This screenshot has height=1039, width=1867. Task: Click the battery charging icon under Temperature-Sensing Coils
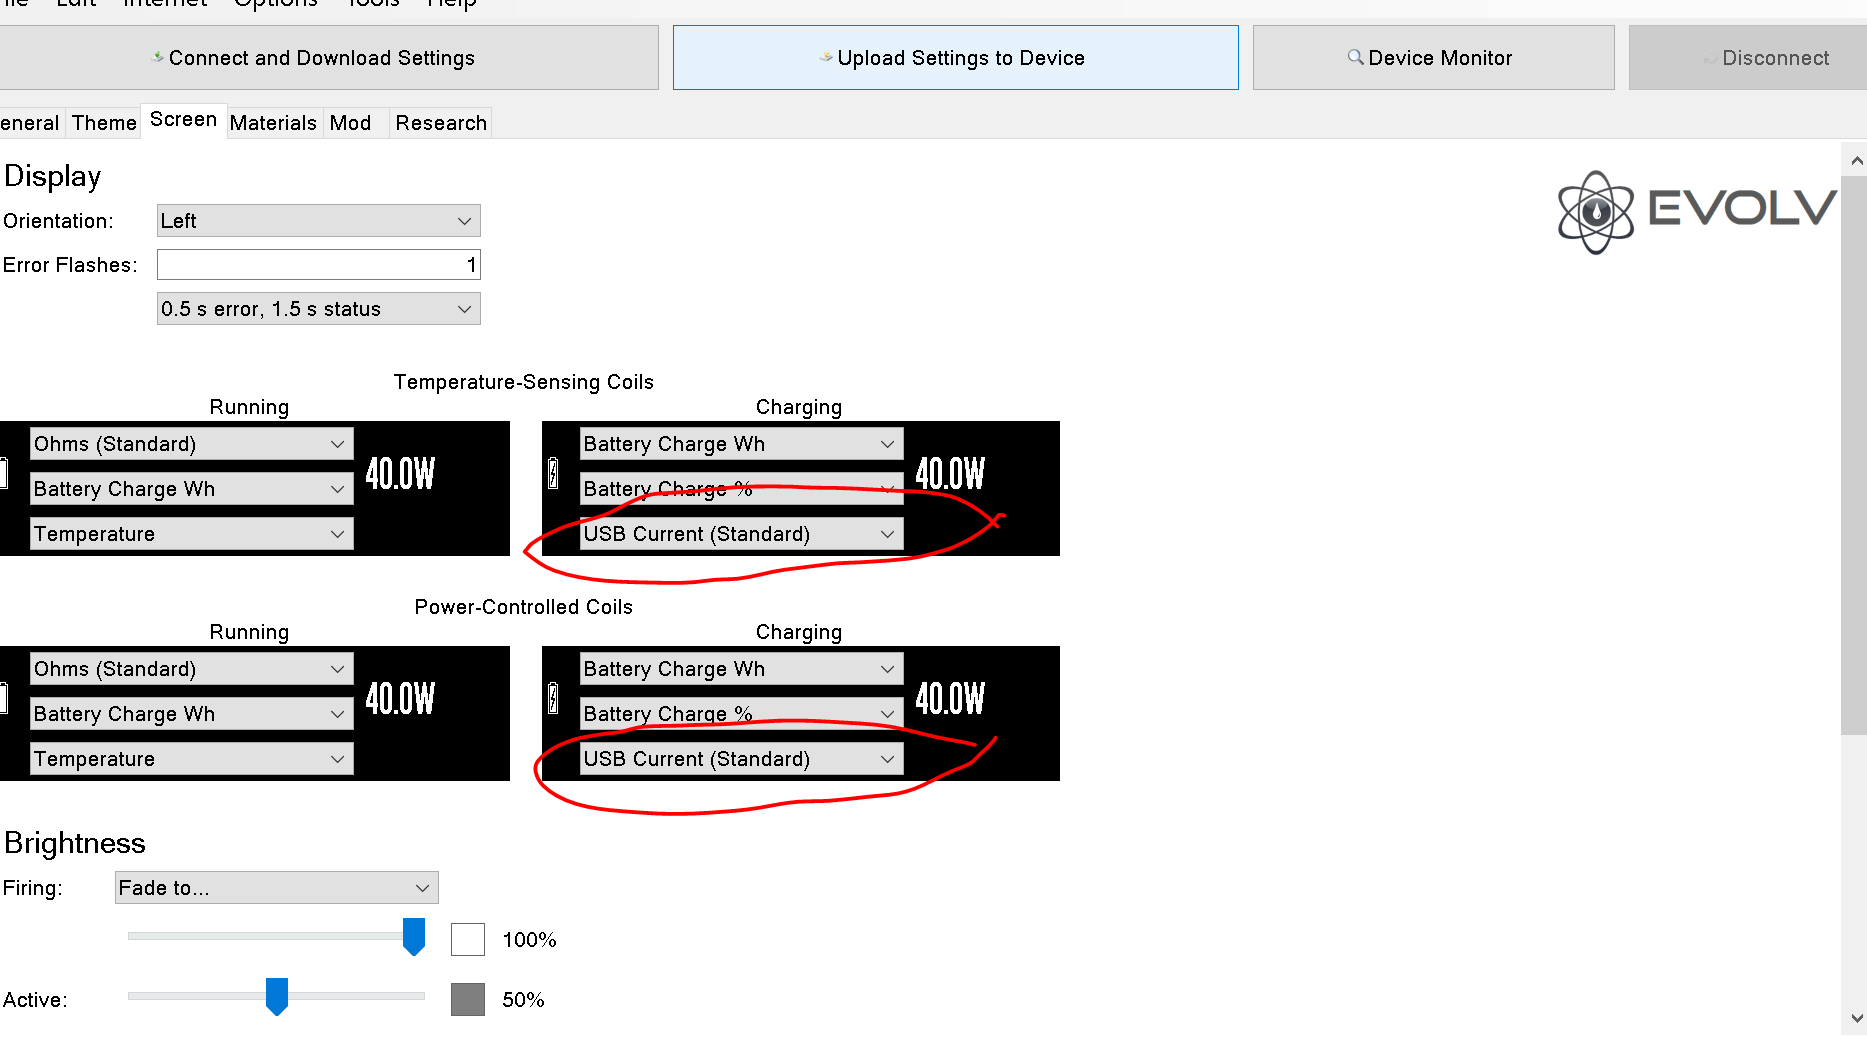(553, 473)
